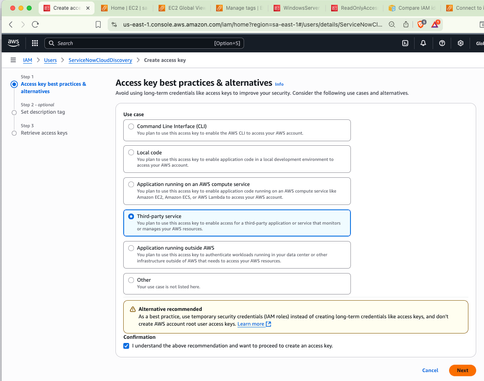Image resolution: width=484 pixels, height=381 pixels.
Task: Click the browser forward arrow
Action: (x=23, y=24)
